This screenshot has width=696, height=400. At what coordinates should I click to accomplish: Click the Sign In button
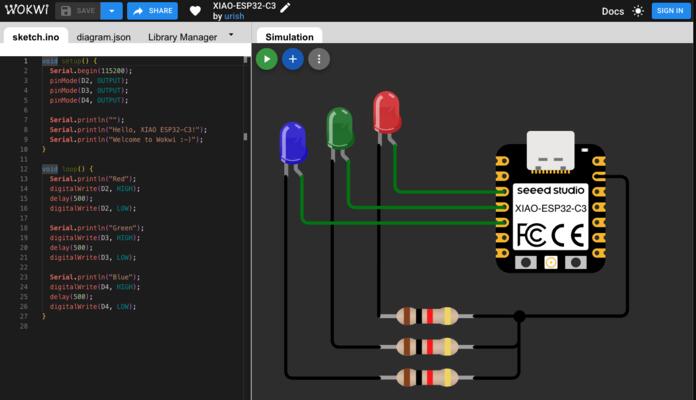(670, 11)
